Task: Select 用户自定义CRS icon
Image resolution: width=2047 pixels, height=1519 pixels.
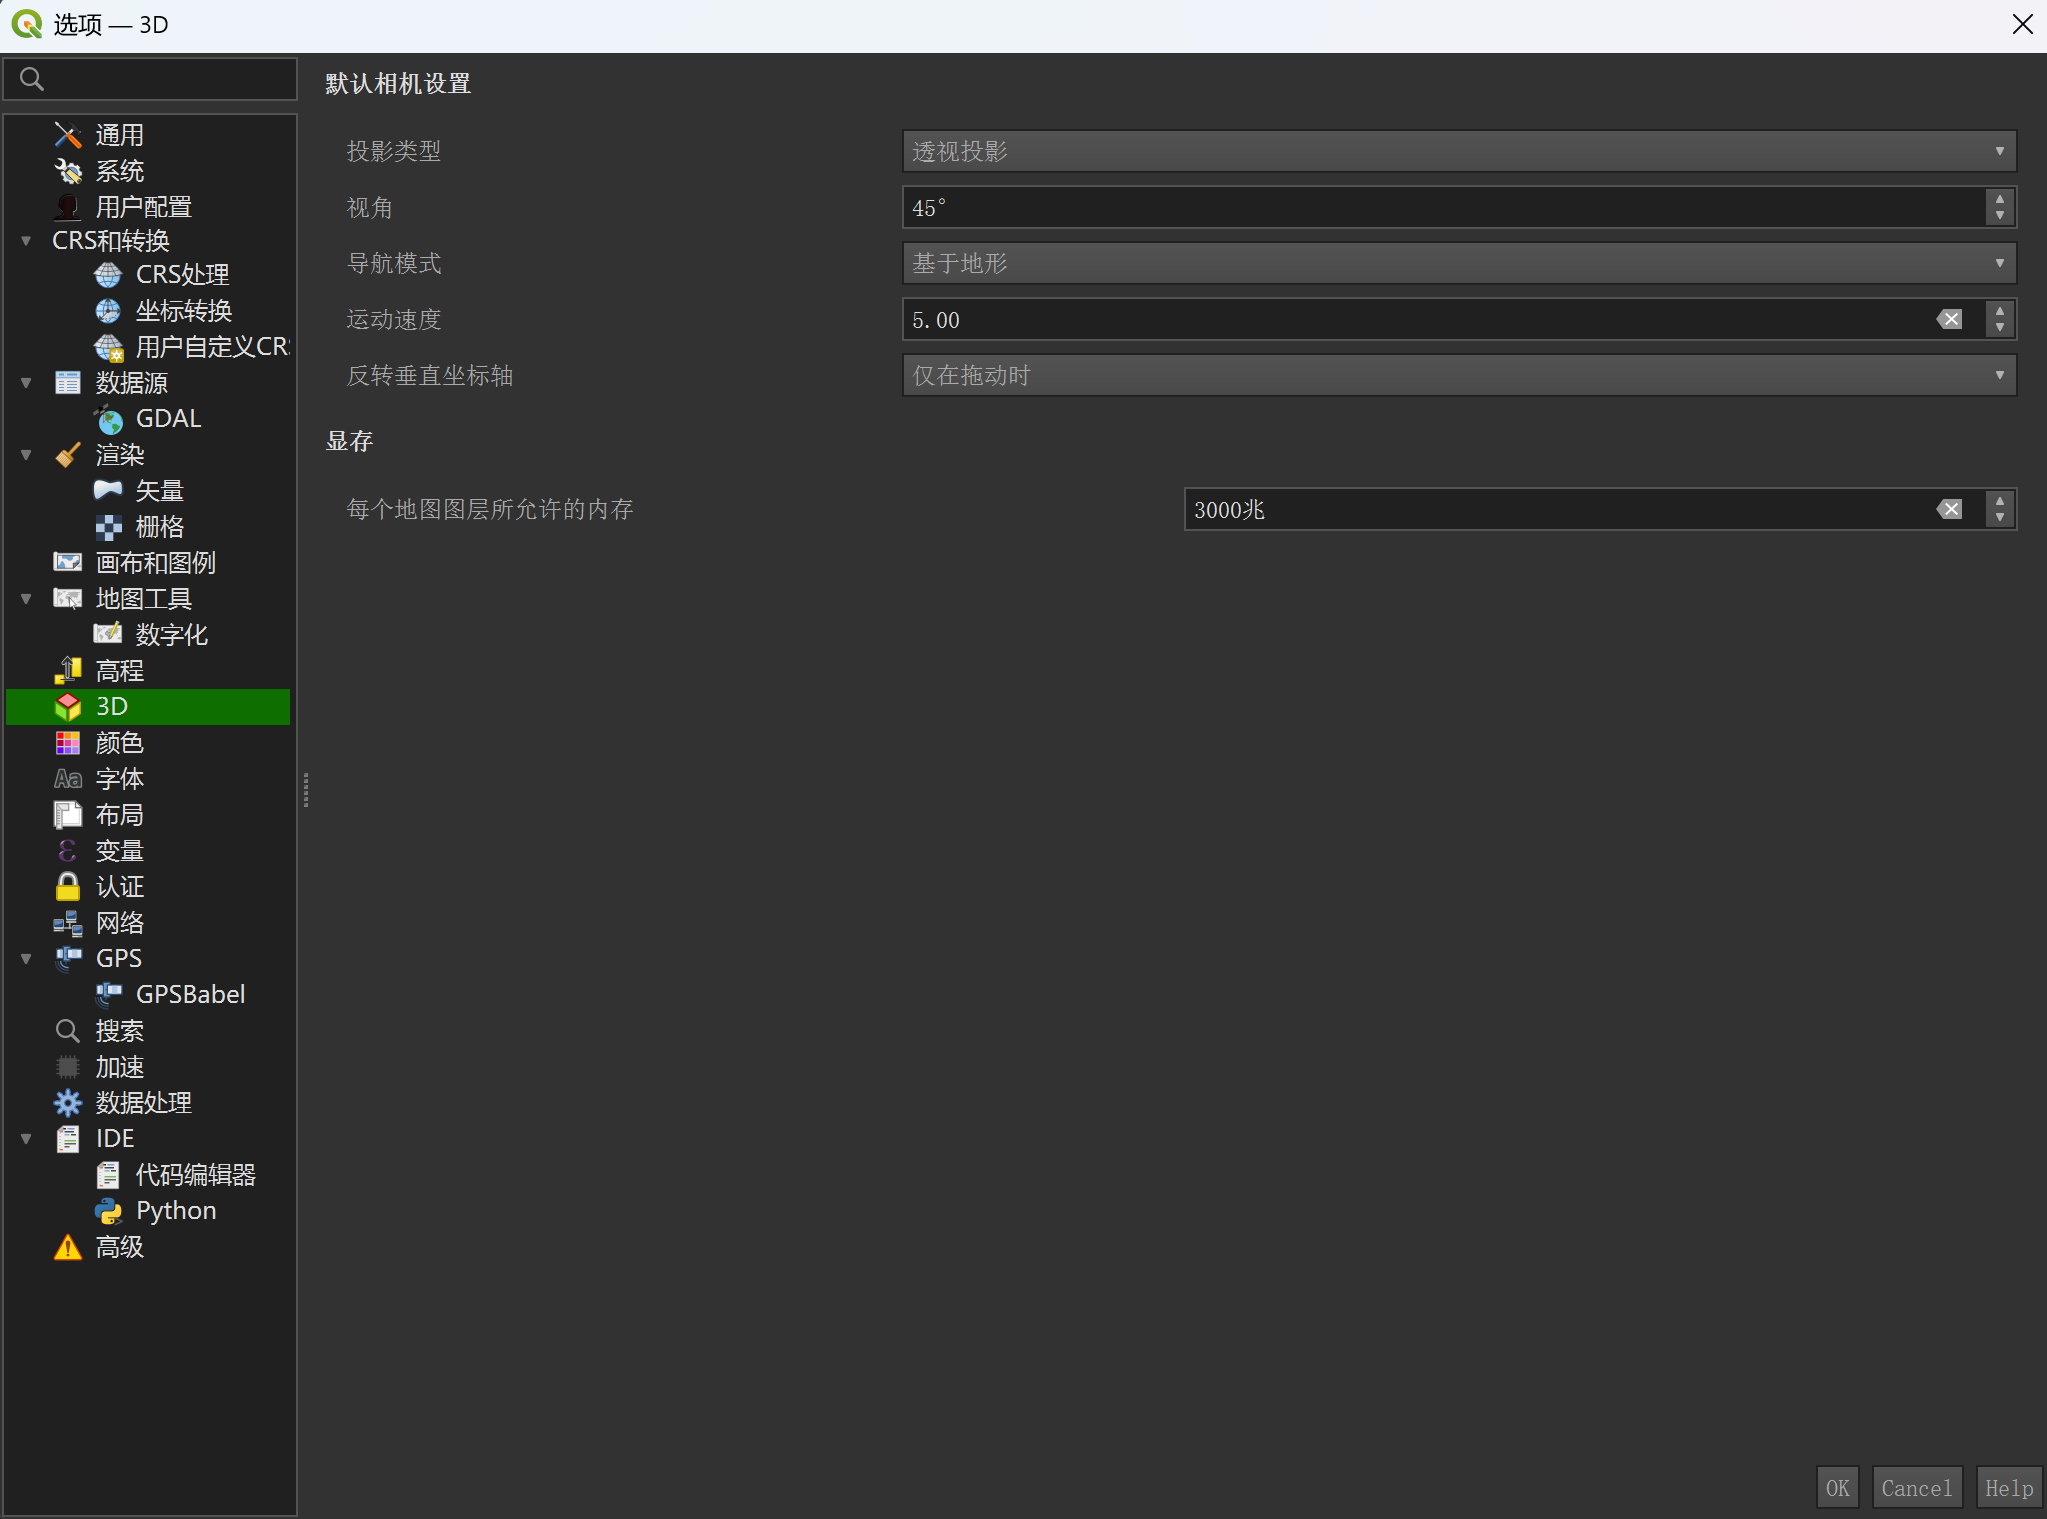Action: point(108,347)
